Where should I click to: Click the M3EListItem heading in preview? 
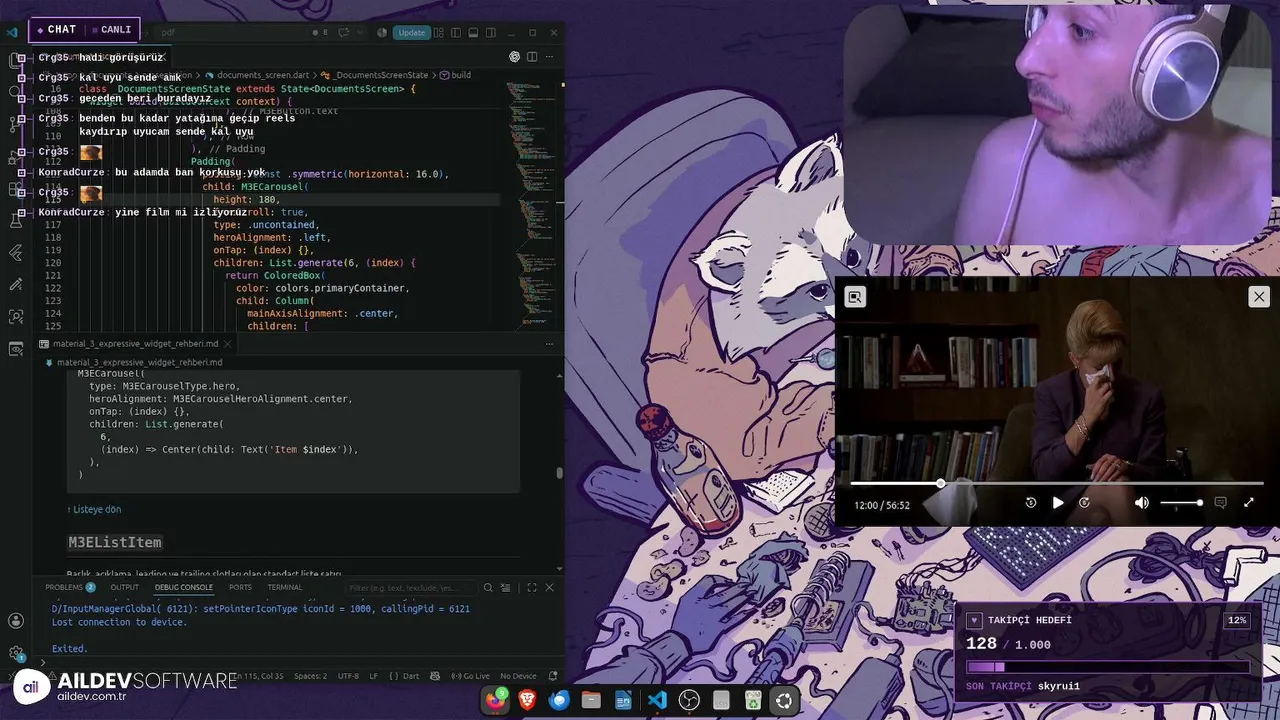pos(114,542)
